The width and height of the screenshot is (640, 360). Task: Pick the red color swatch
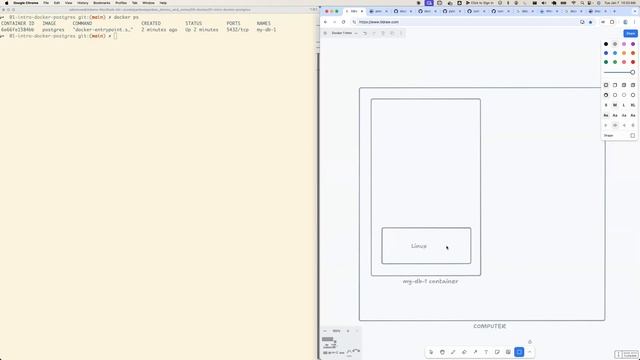point(633,62)
